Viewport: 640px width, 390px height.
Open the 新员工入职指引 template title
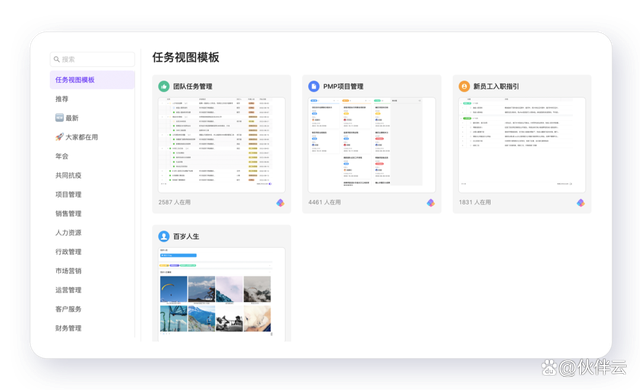[496, 86]
